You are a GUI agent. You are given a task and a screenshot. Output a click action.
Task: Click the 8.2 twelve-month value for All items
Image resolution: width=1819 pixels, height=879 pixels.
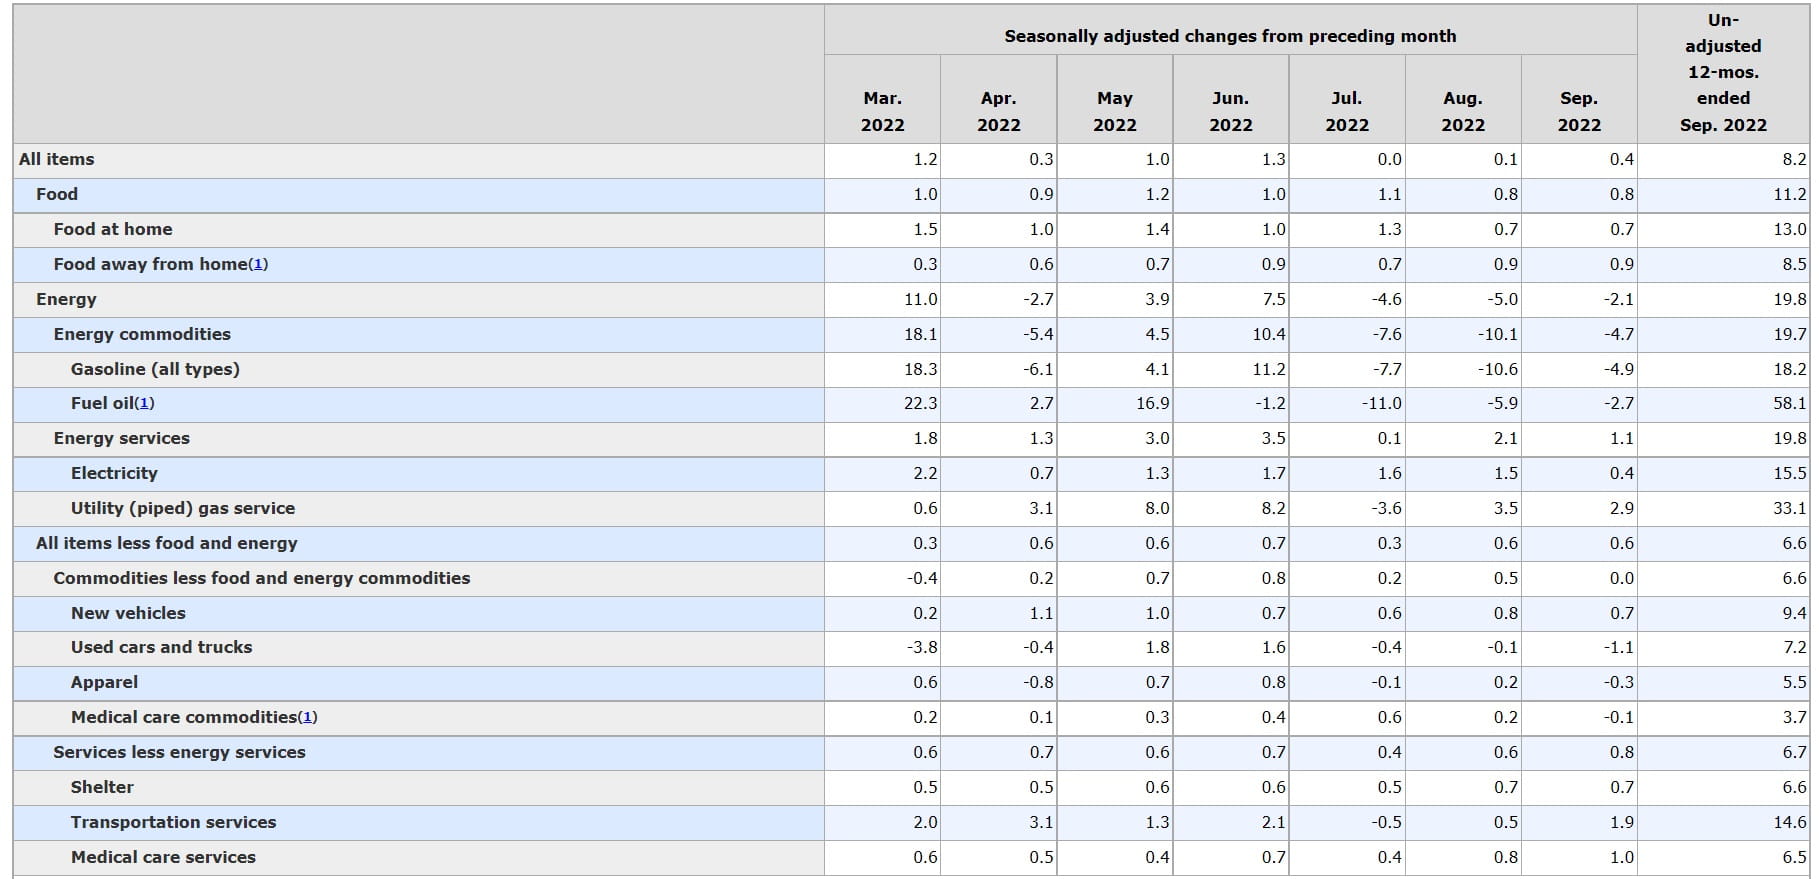click(x=1794, y=159)
